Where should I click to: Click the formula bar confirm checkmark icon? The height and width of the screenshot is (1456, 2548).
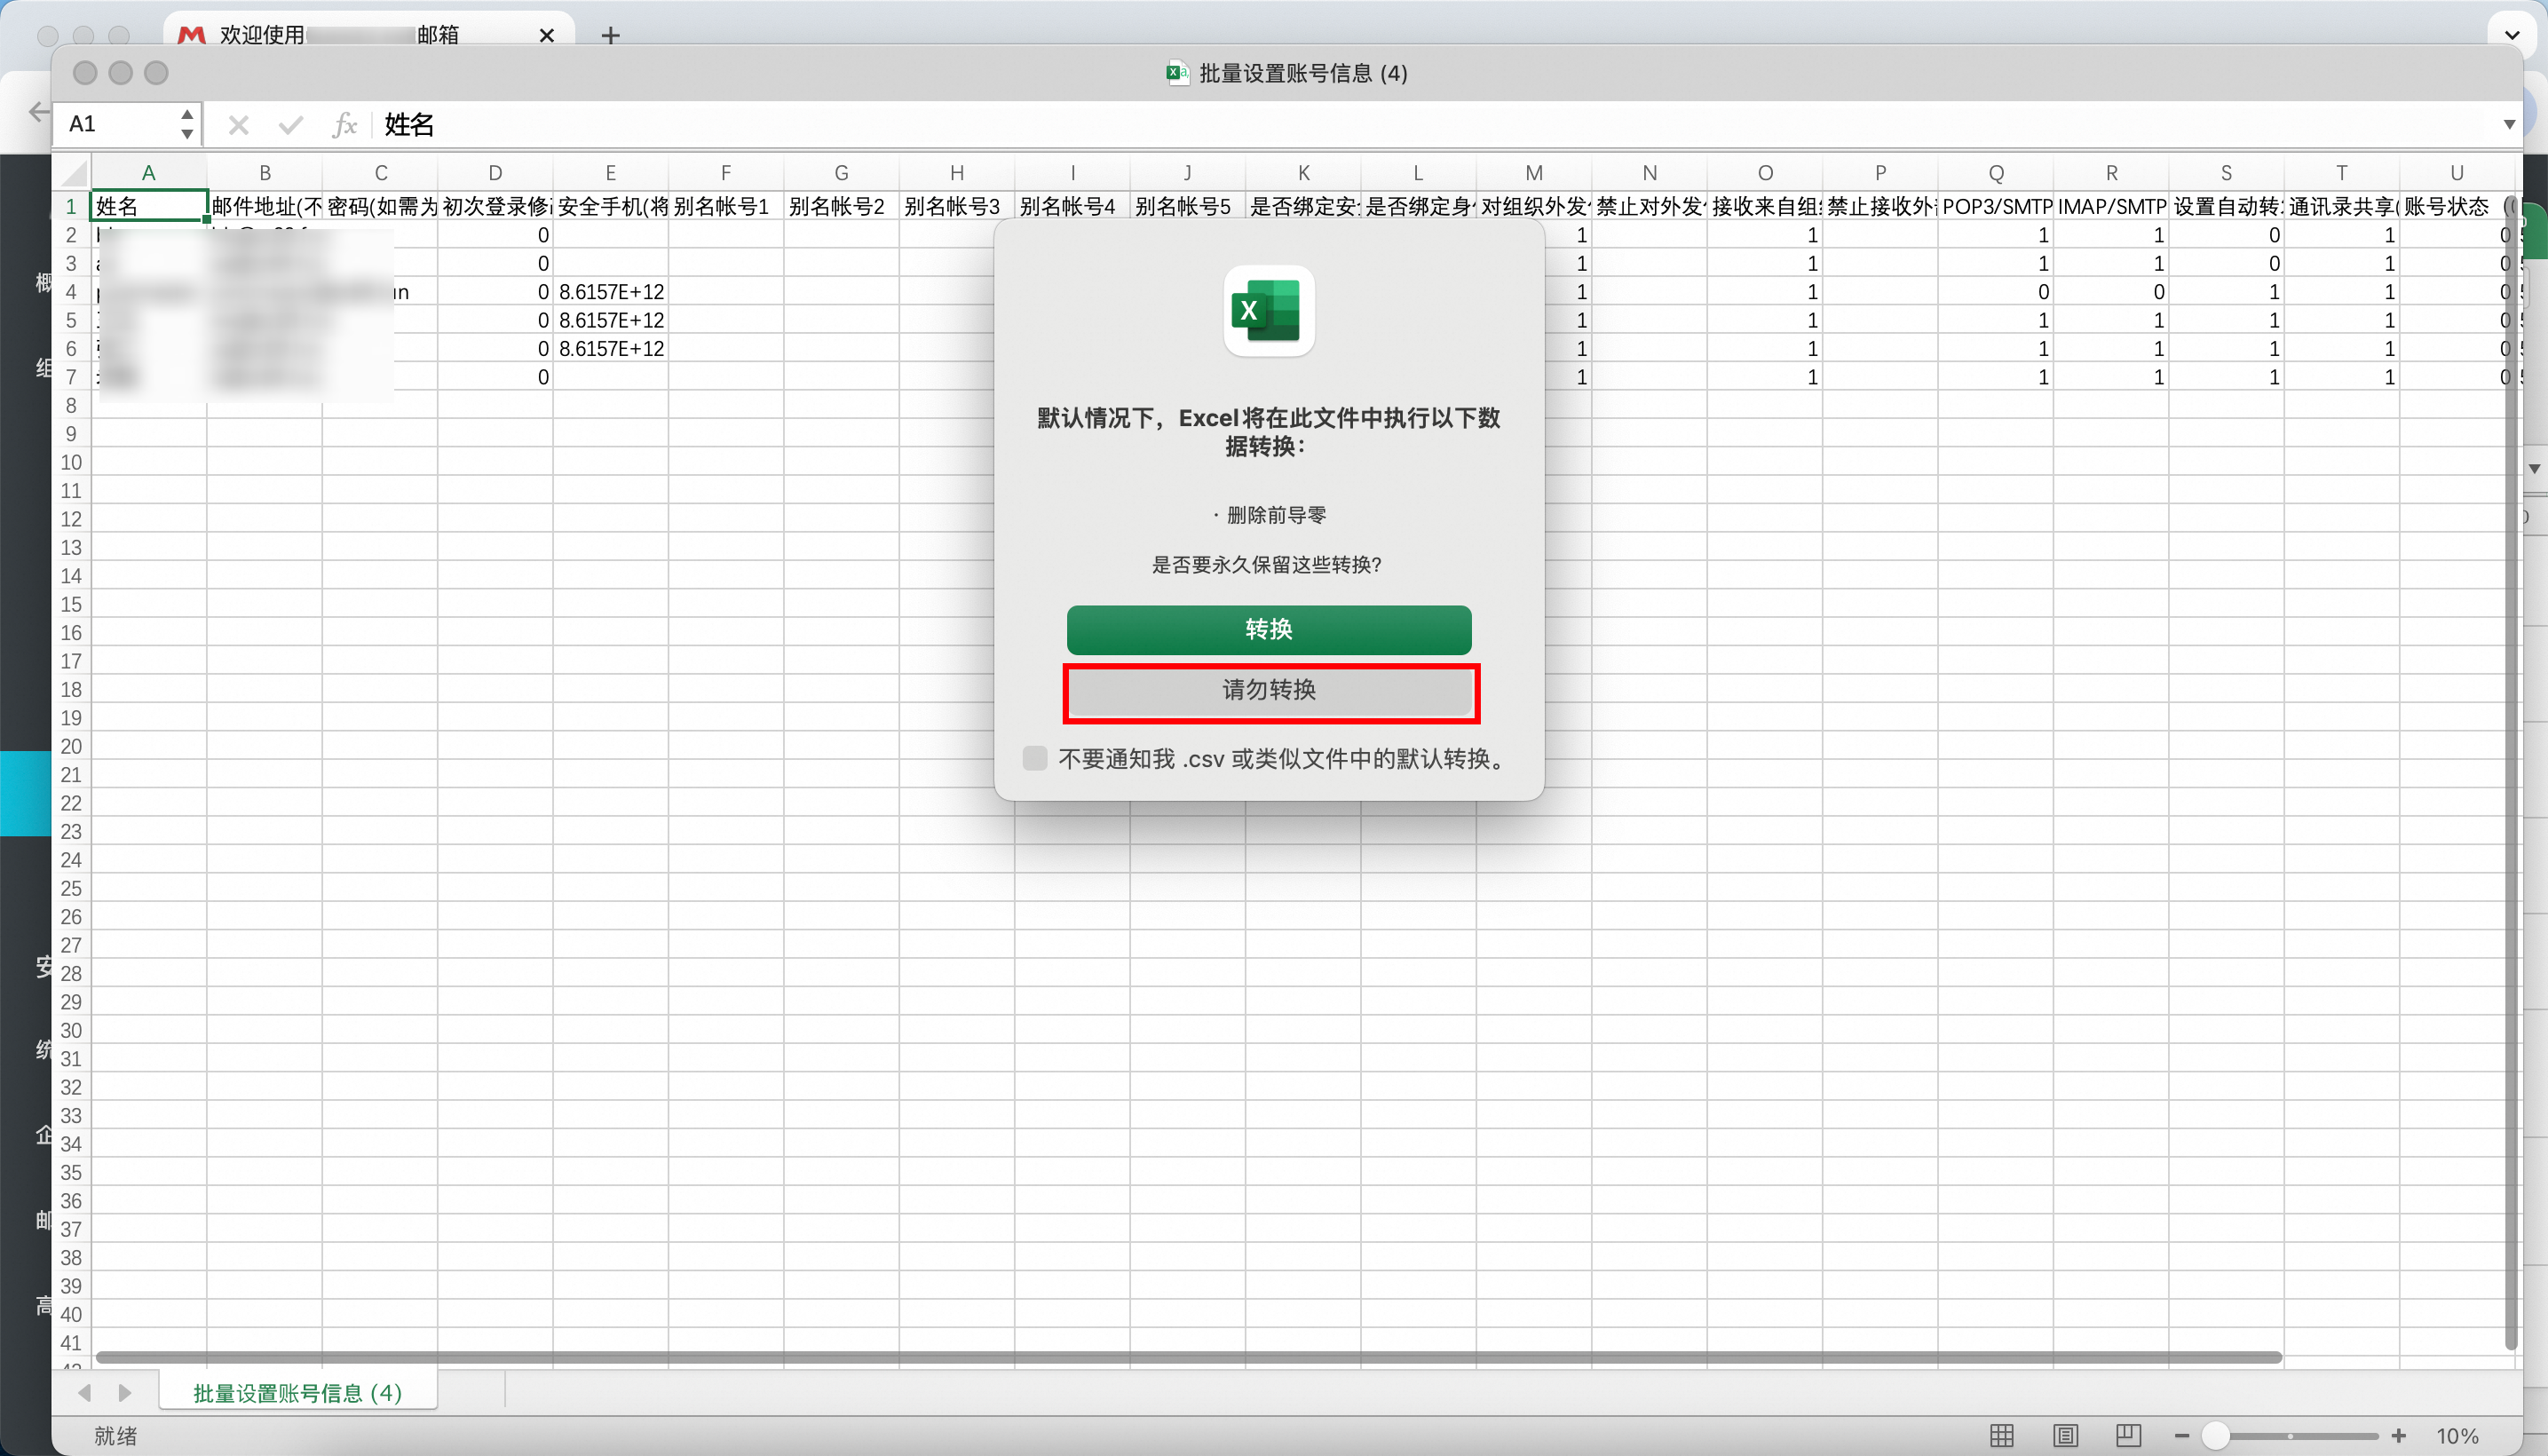[291, 125]
